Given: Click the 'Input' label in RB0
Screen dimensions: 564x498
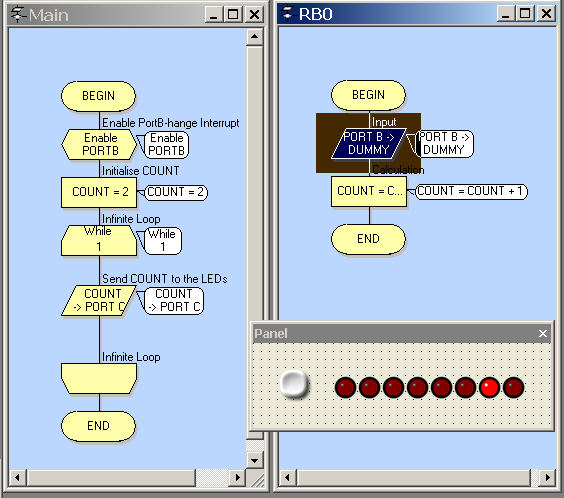Looking at the screenshot, I should (x=384, y=122).
